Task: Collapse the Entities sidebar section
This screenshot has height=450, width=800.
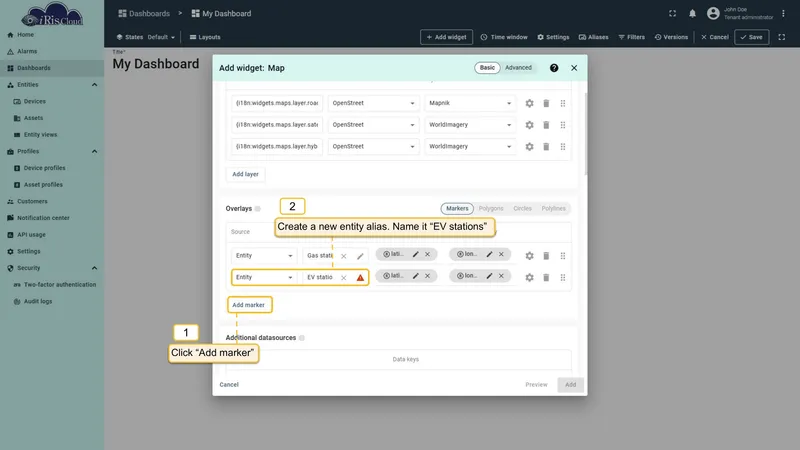Action: pos(94,85)
